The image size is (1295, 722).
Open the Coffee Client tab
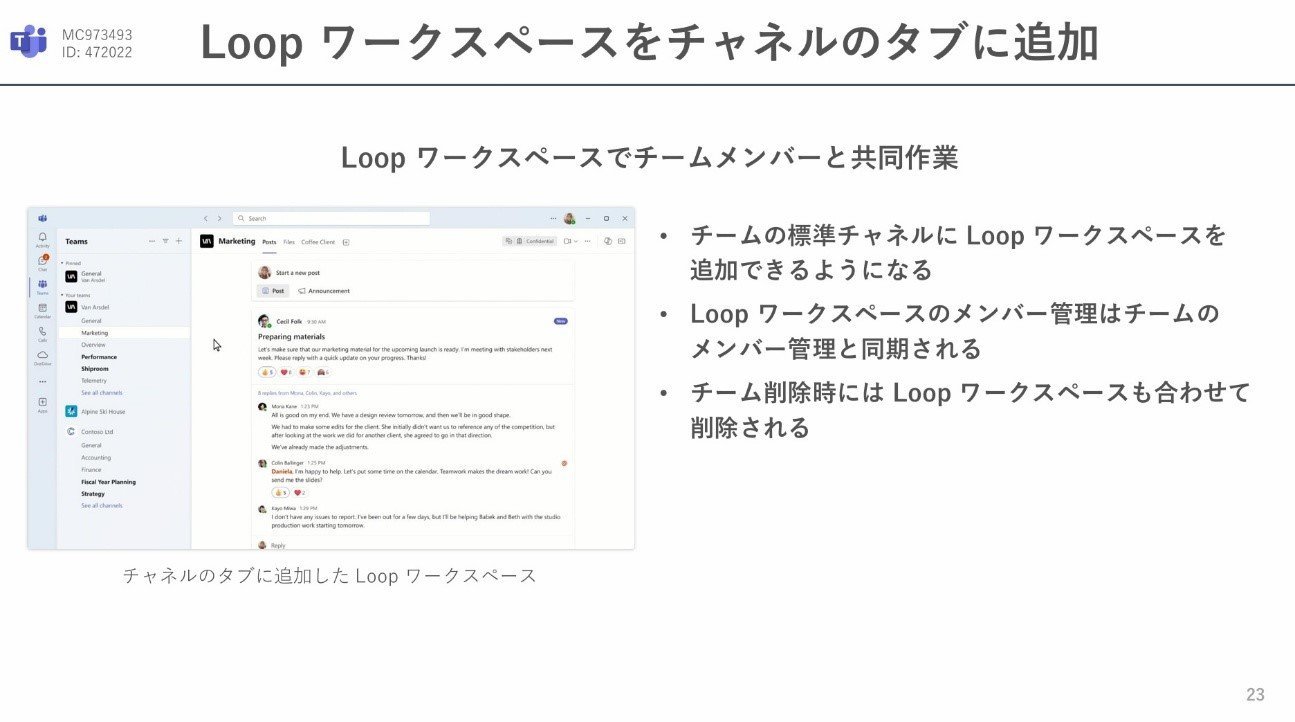point(318,242)
